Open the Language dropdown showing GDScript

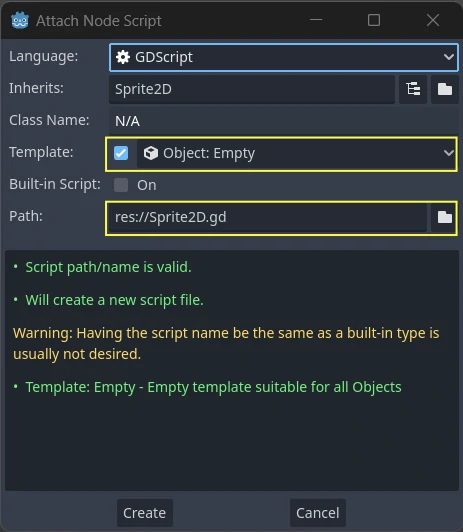click(284, 57)
